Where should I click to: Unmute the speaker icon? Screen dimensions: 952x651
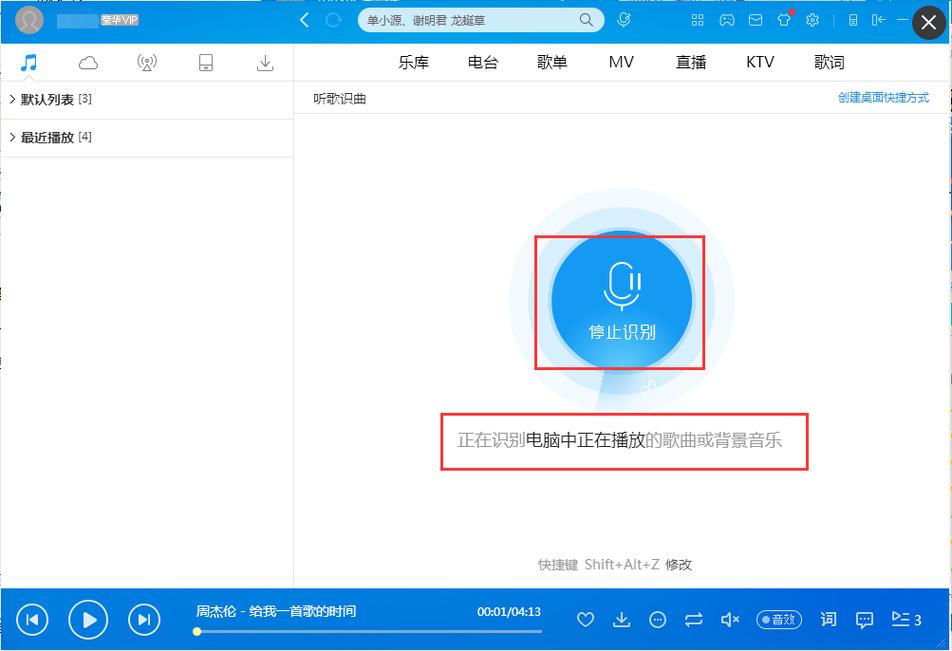(x=729, y=620)
